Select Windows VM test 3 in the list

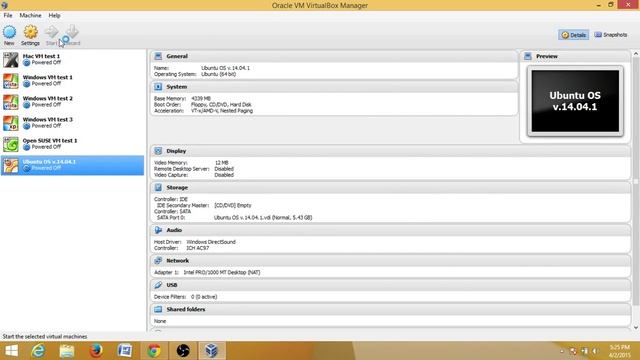[x=73, y=123]
